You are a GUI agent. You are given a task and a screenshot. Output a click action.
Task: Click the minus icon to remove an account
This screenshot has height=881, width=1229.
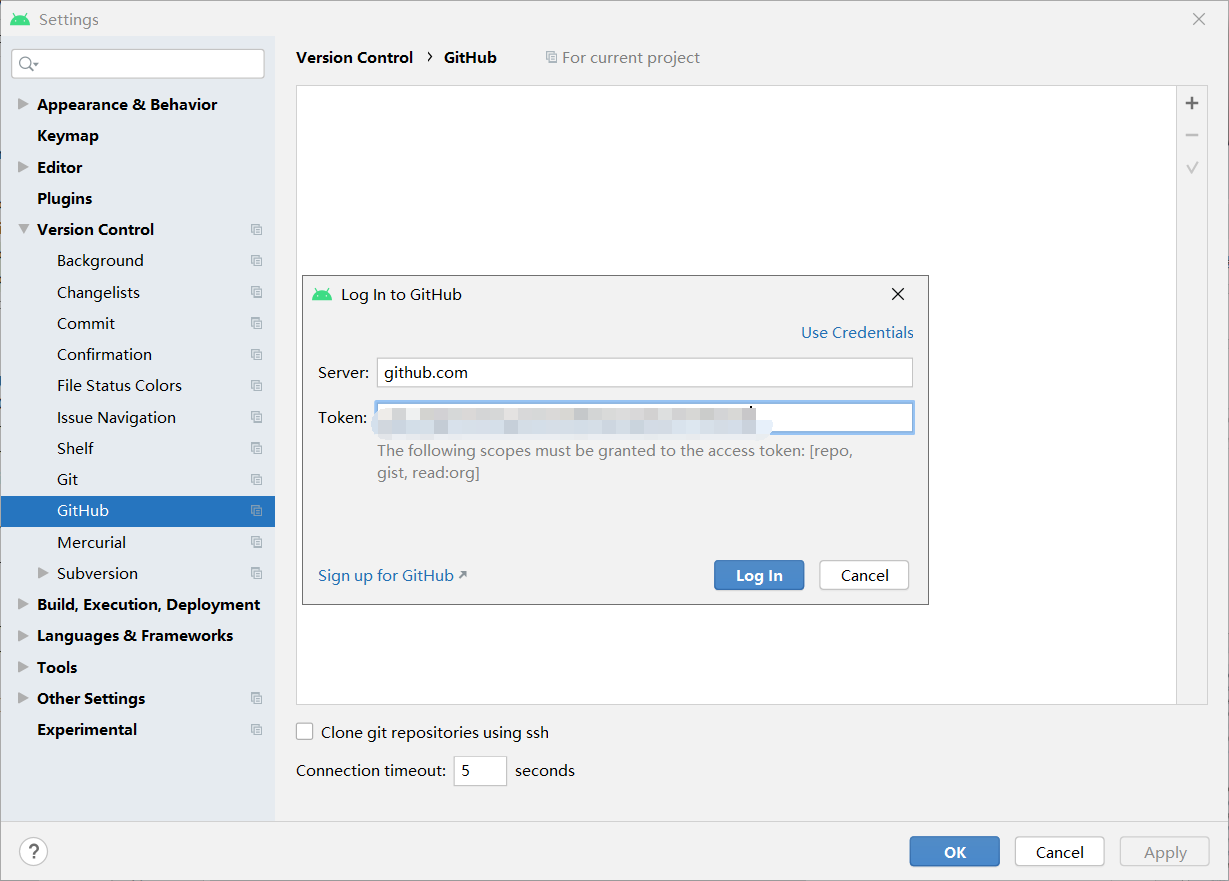click(x=1191, y=134)
